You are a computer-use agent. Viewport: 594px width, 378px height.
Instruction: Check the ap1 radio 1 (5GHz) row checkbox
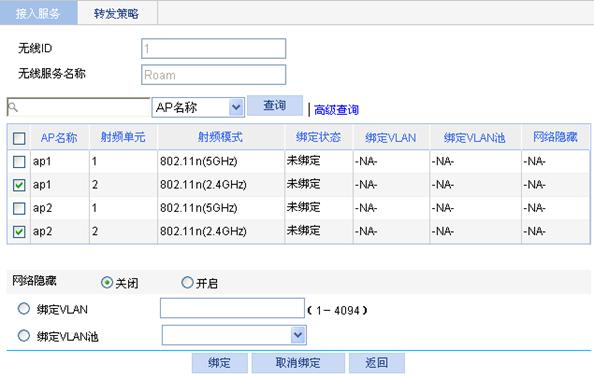tap(19, 162)
